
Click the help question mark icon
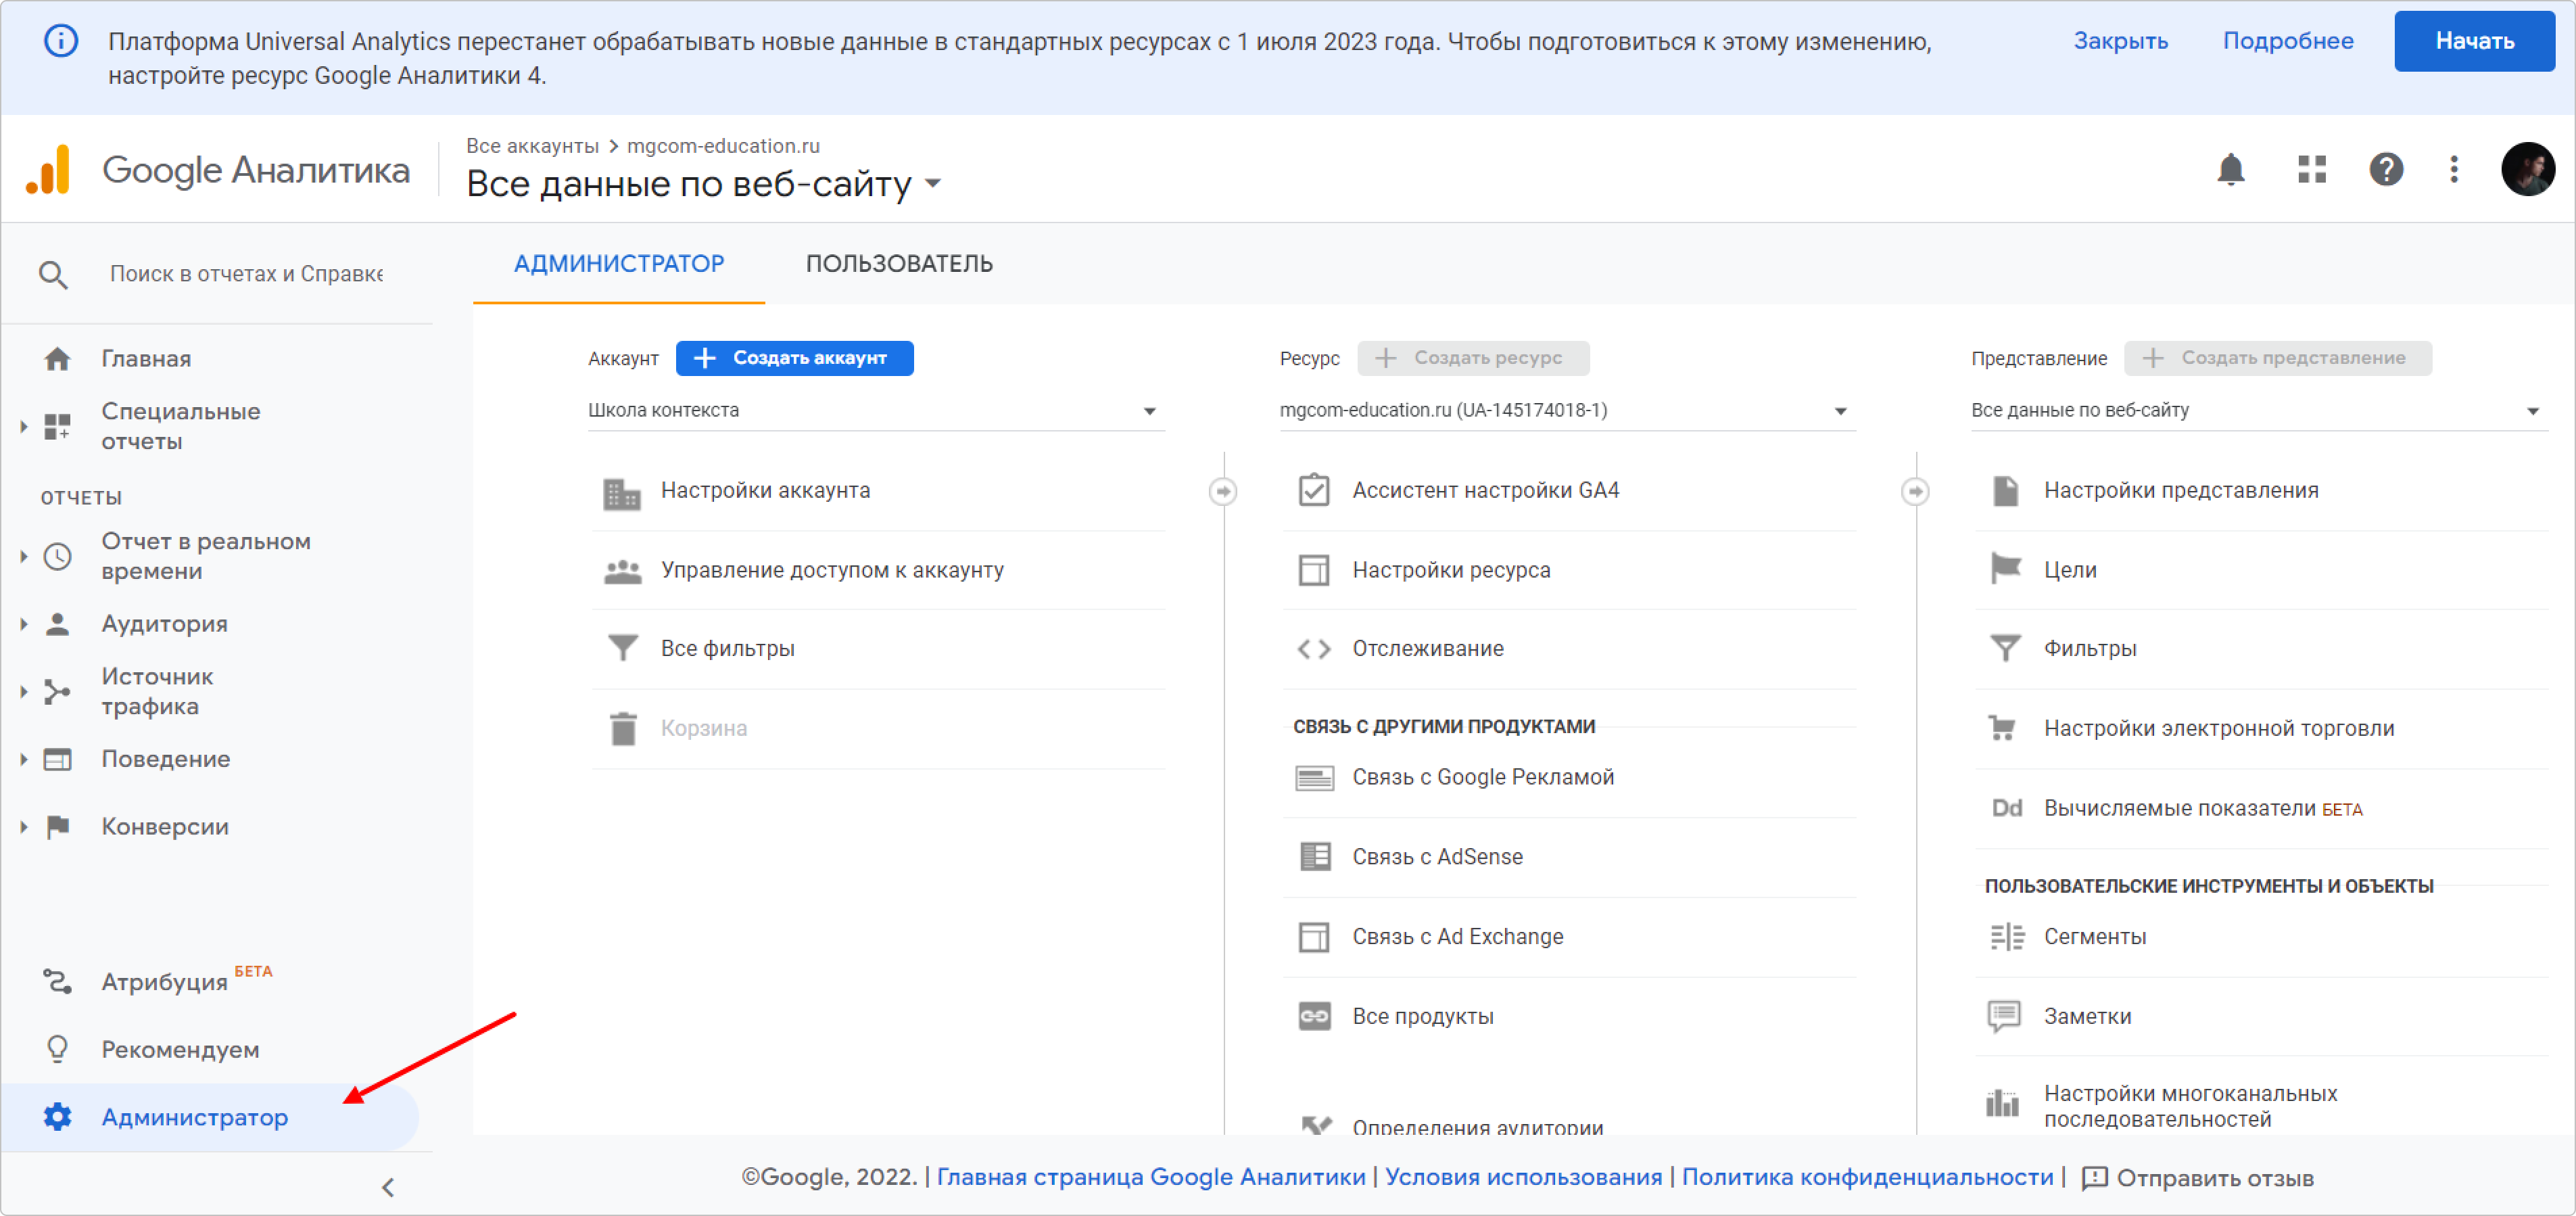click(2386, 170)
